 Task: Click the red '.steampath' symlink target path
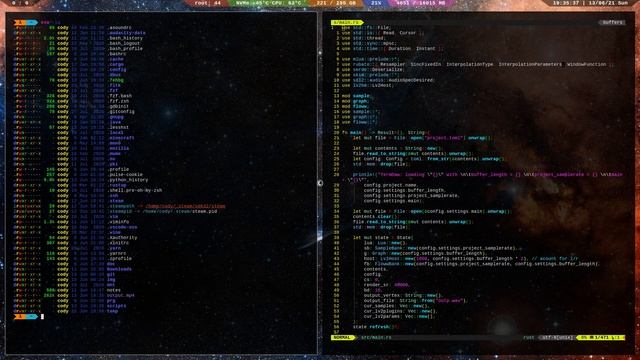pos(185,207)
